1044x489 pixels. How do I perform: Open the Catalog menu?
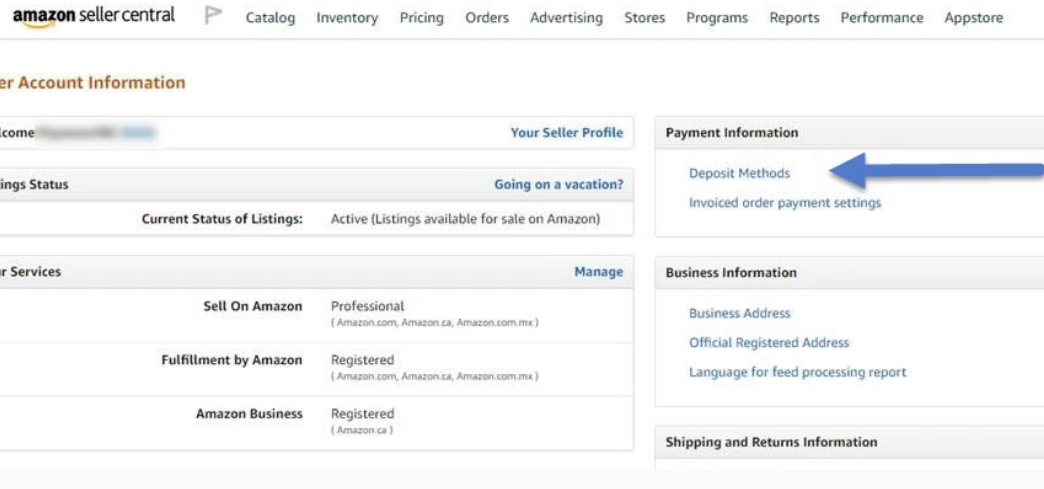coord(270,18)
